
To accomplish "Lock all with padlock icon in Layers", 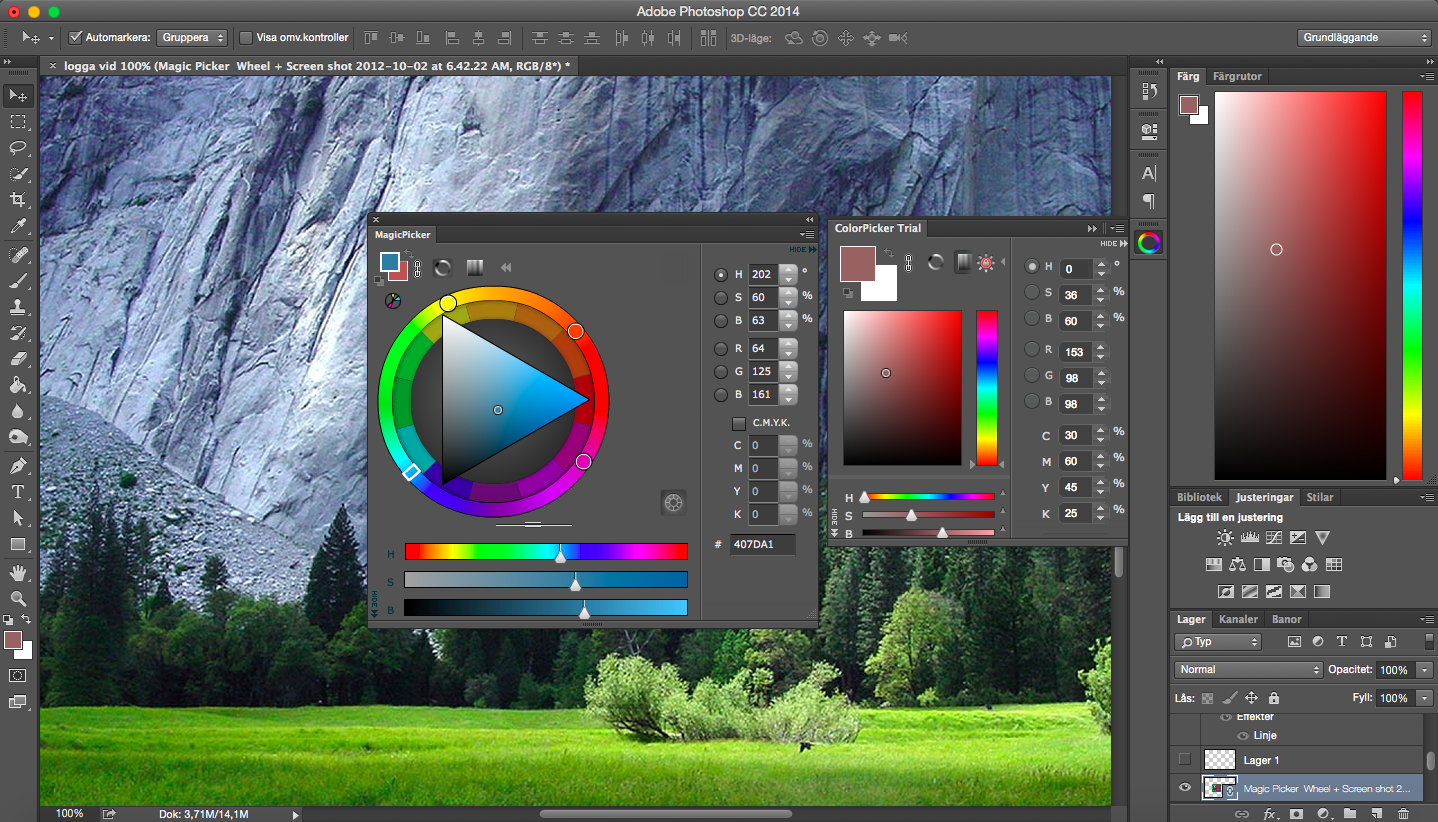I will coord(1273,698).
